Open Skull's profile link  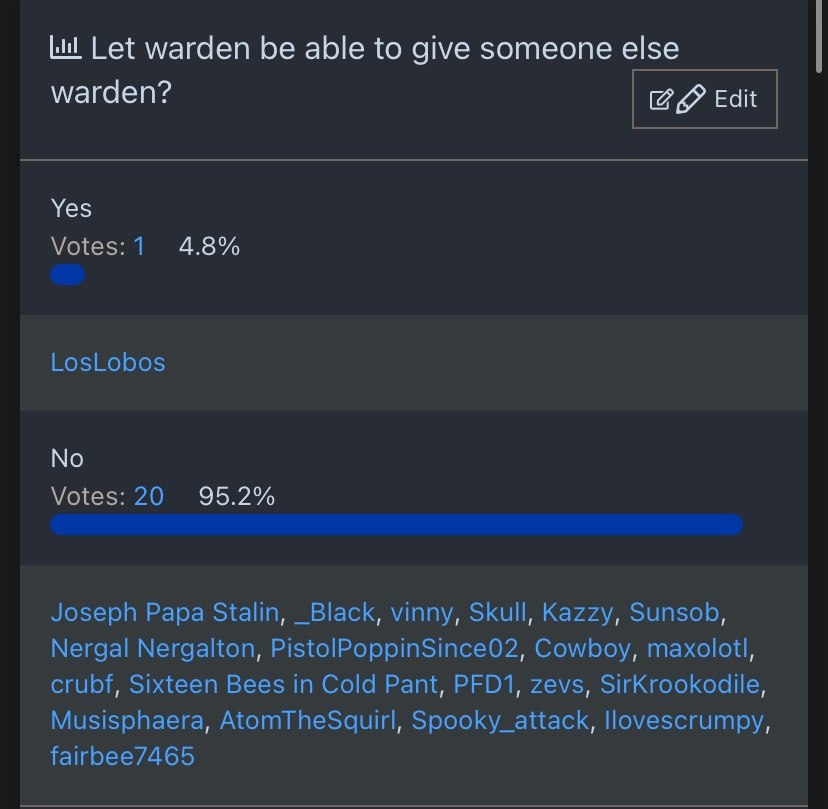497,612
